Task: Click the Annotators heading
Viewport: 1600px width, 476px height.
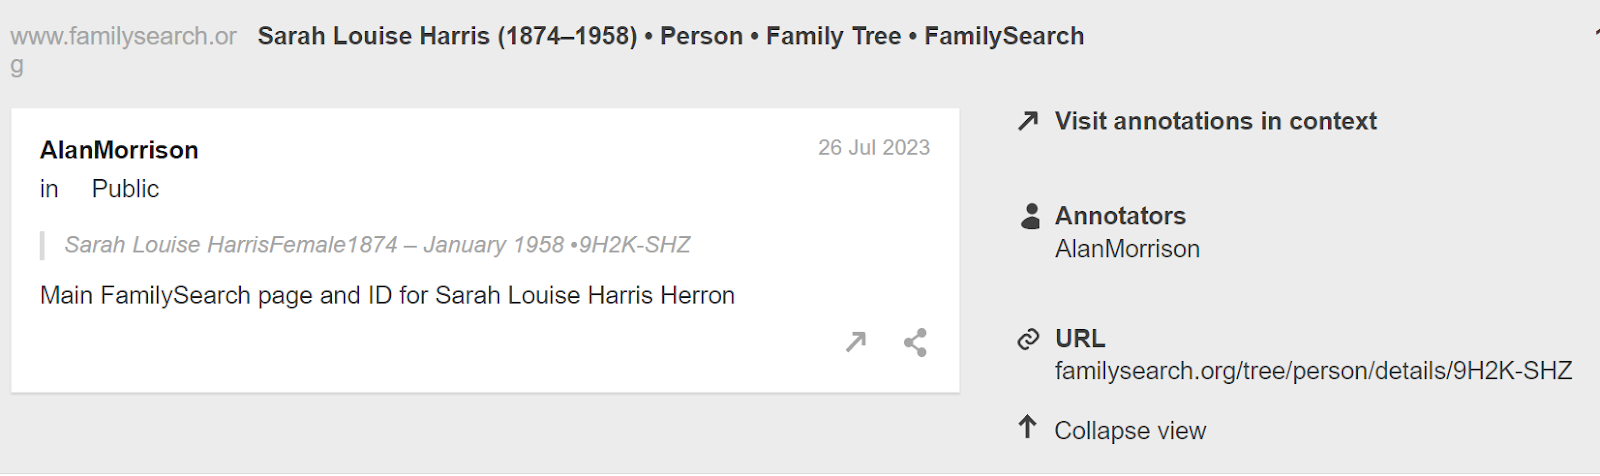Action: click(x=1120, y=216)
